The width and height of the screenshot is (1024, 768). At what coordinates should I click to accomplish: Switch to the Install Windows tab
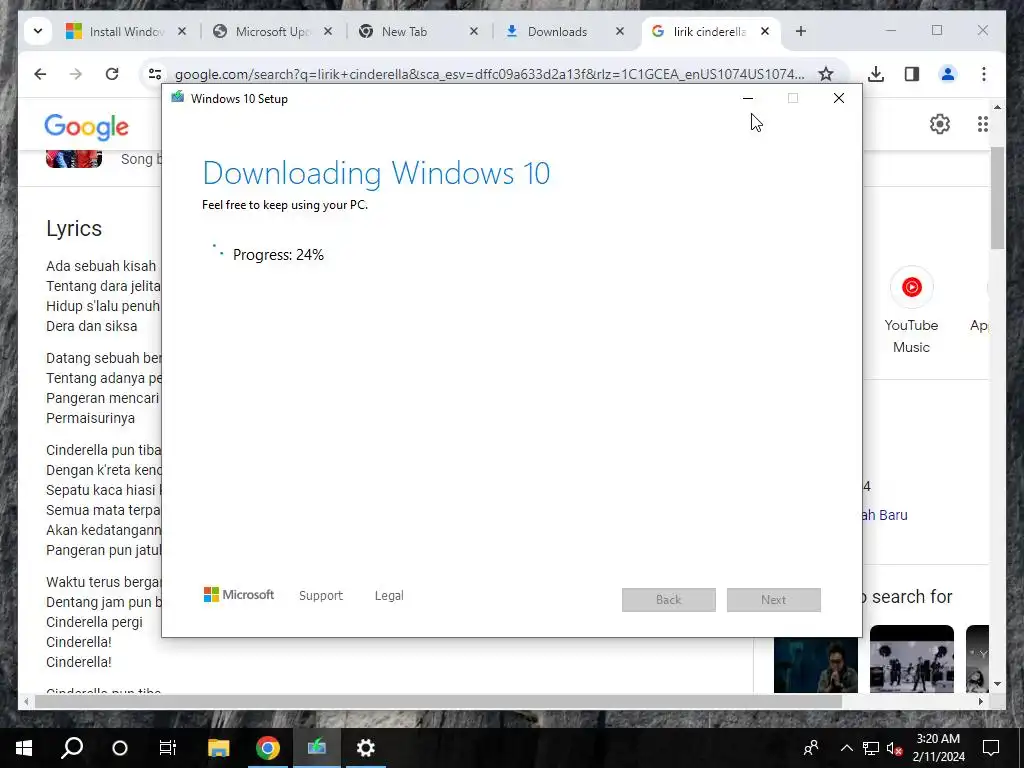(126, 31)
